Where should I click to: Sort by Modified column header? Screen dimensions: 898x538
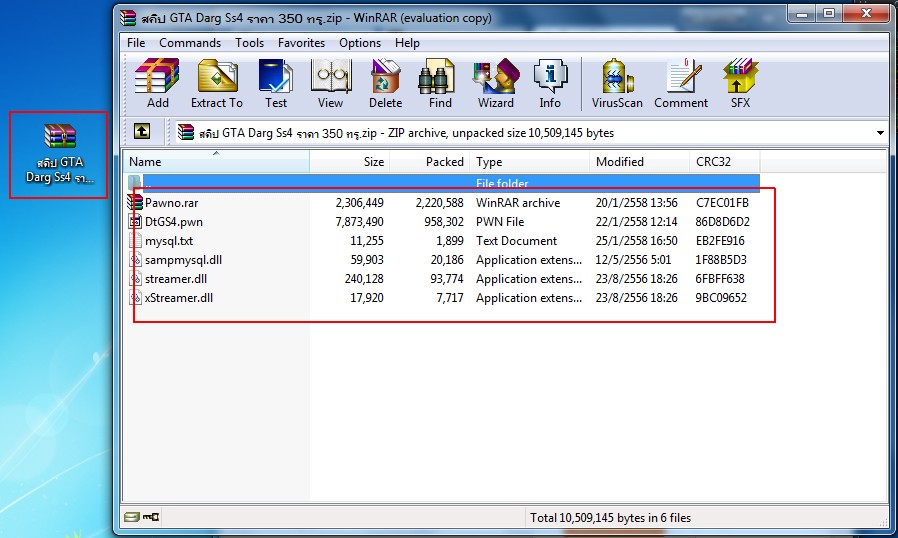pyautogui.click(x=639, y=162)
